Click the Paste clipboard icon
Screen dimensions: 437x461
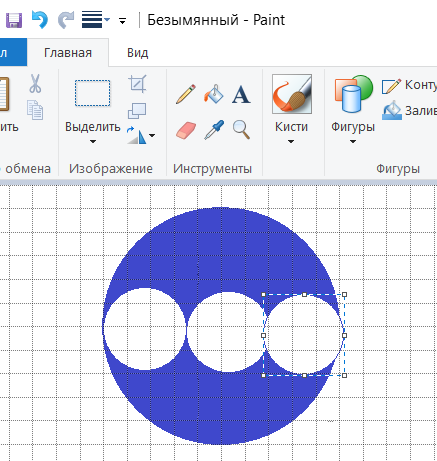coord(5,94)
